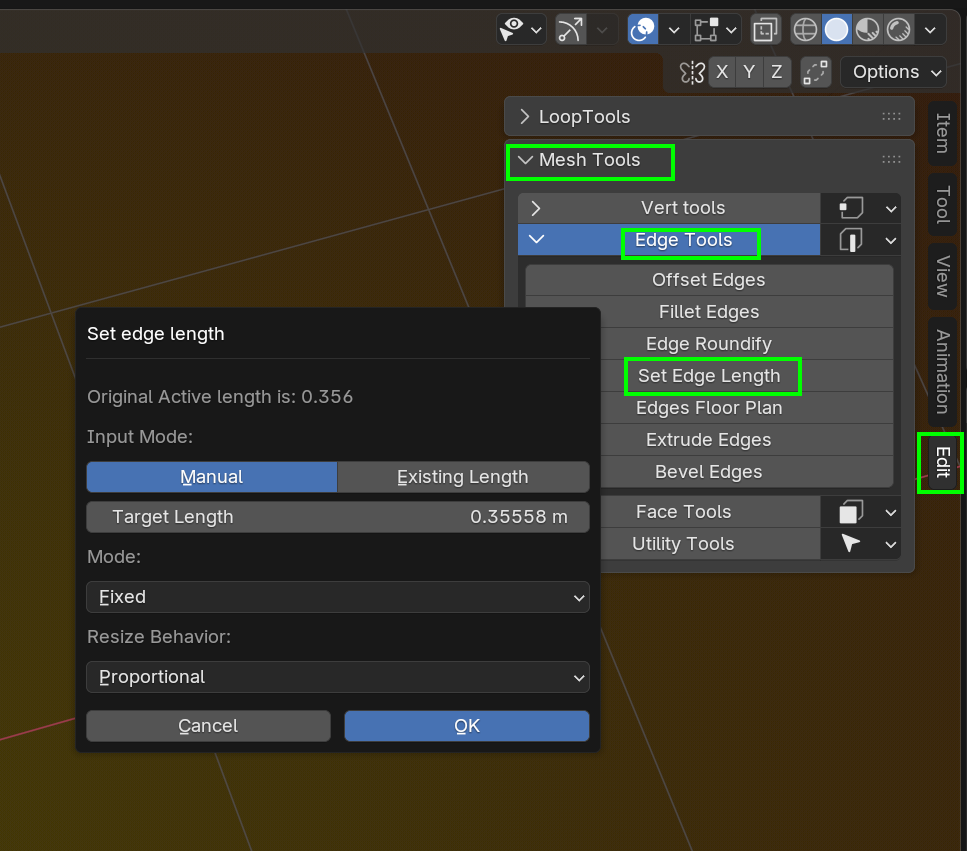Open the View sidebar tab
This screenshot has width=967, height=851.
pyautogui.click(x=941, y=277)
